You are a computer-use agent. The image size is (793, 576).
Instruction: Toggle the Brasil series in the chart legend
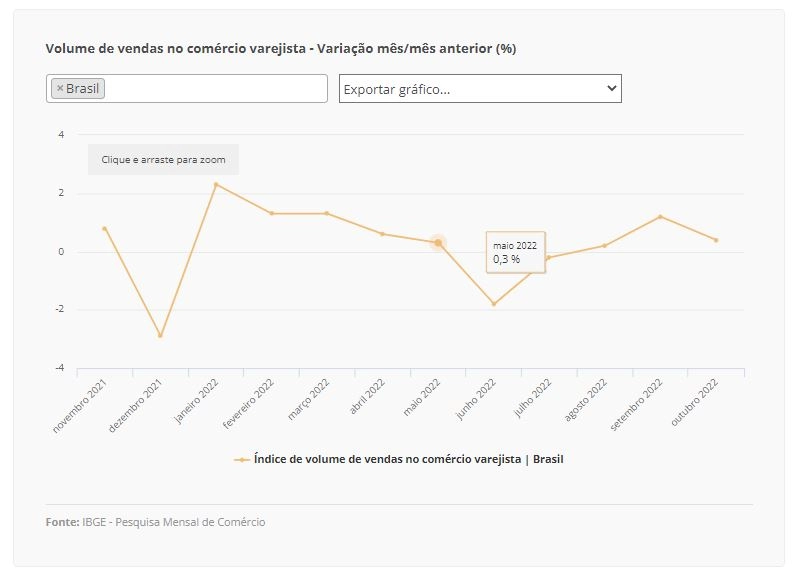click(x=399, y=459)
